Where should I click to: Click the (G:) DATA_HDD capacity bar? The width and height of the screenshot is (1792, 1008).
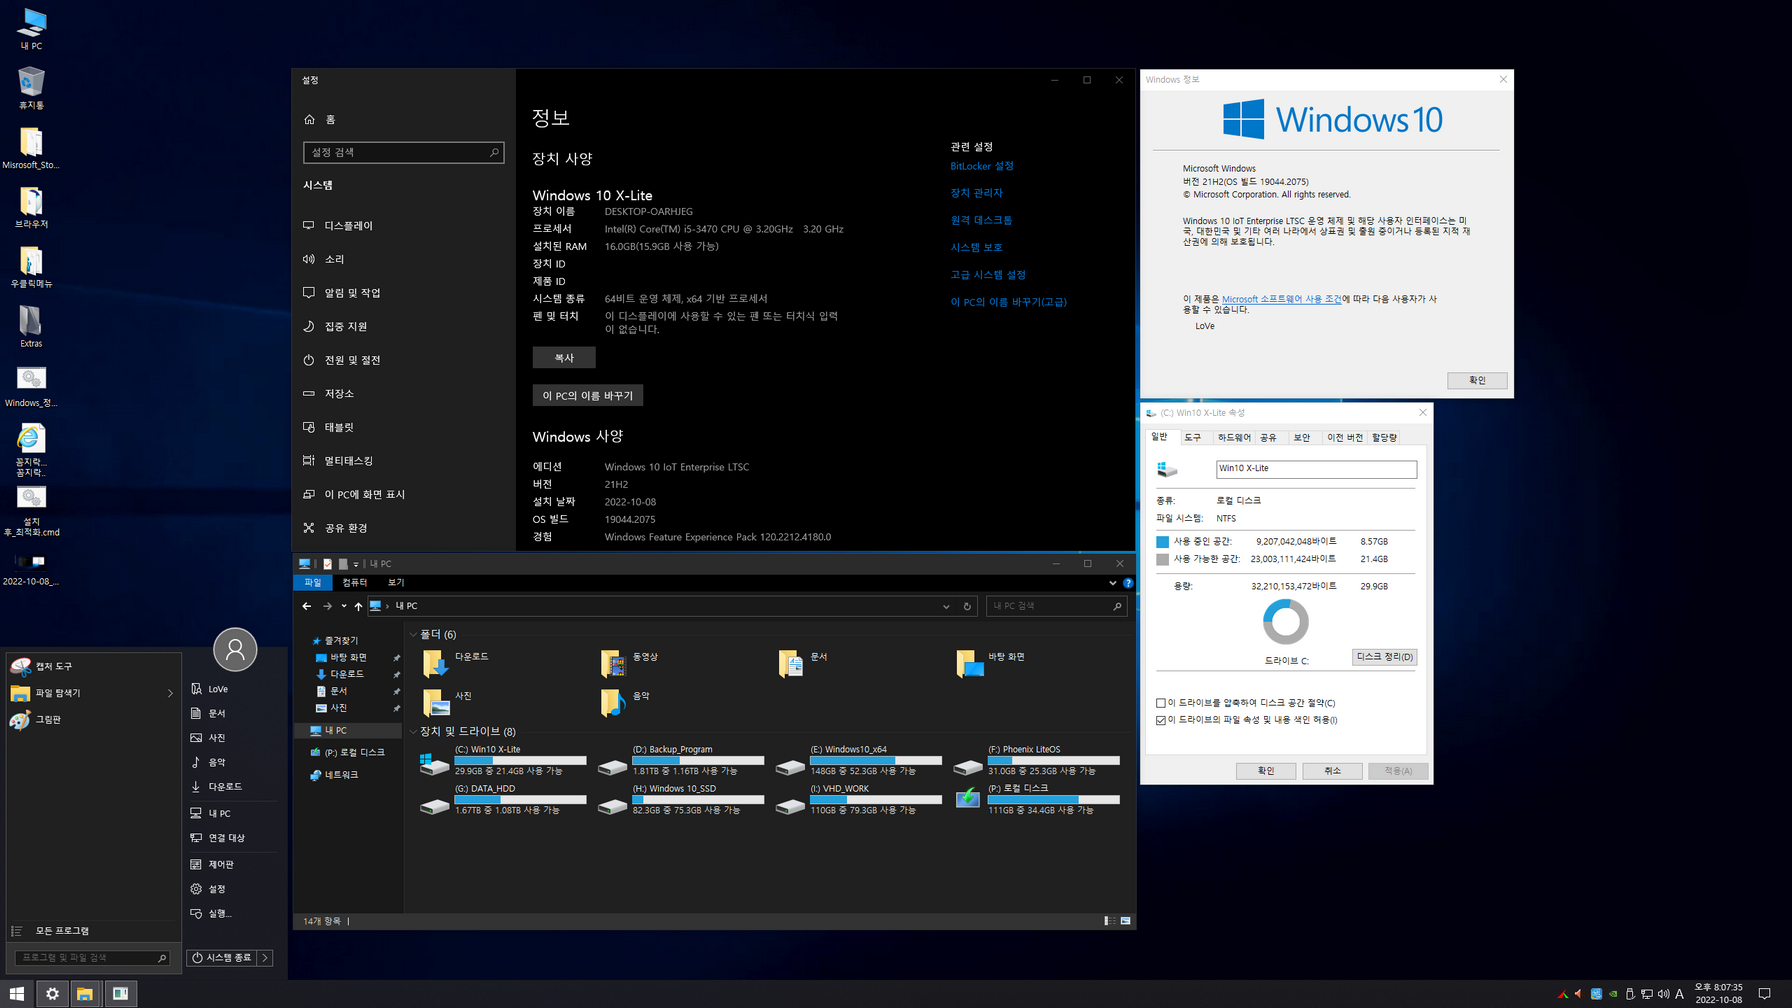[x=520, y=800]
